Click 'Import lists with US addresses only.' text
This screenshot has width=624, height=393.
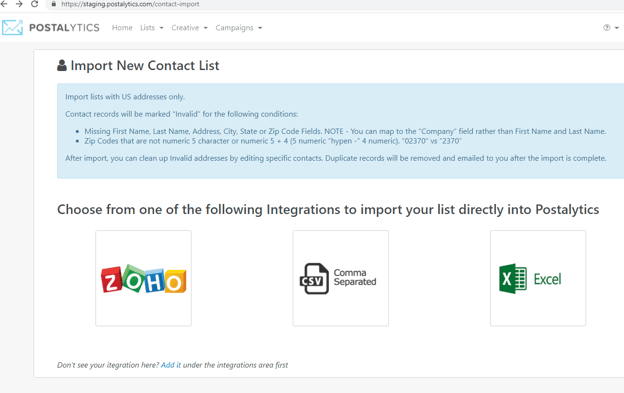[125, 97]
